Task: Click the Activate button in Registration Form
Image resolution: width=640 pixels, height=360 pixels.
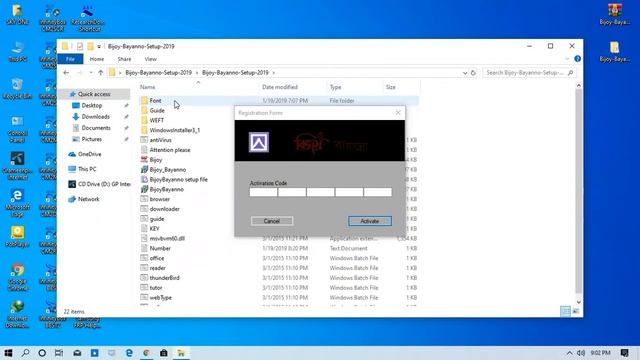Action: [x=370, y=221]
